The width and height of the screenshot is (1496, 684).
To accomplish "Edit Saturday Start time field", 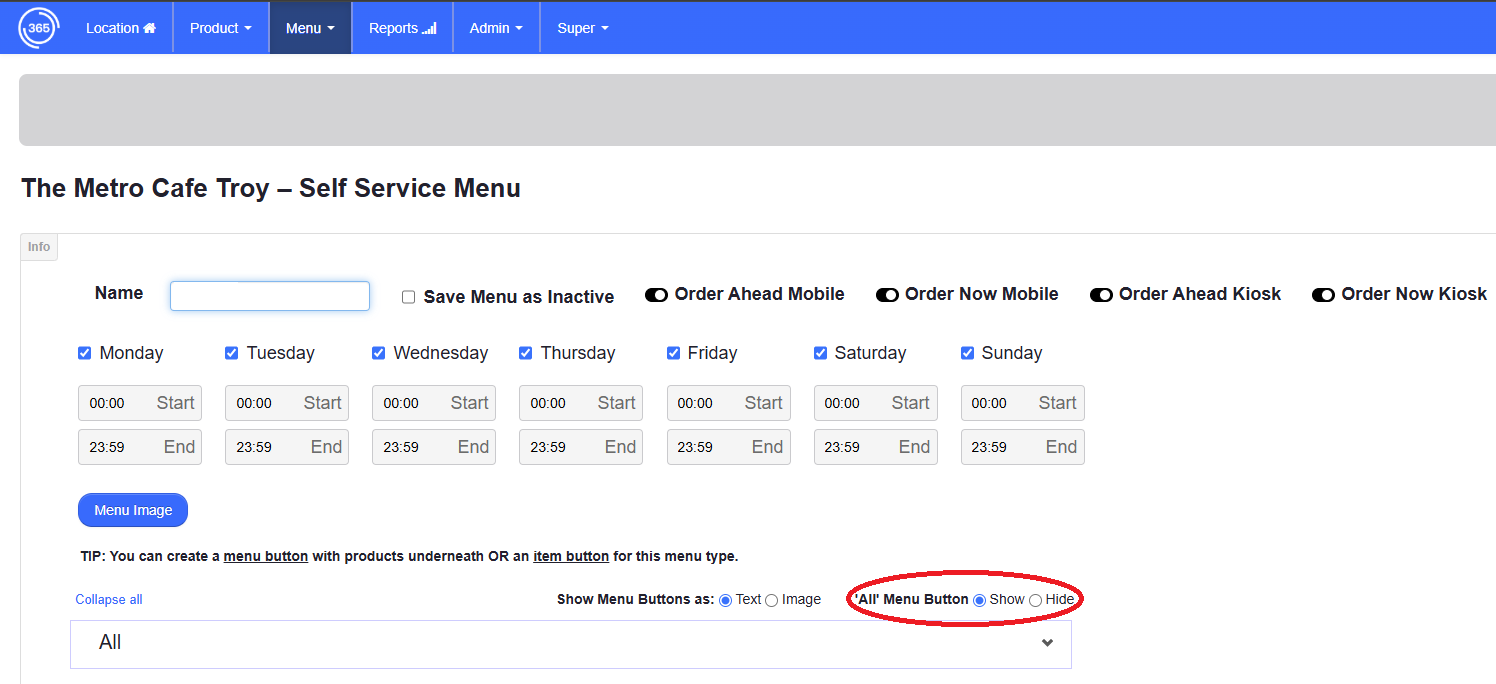I will [876, 403].
